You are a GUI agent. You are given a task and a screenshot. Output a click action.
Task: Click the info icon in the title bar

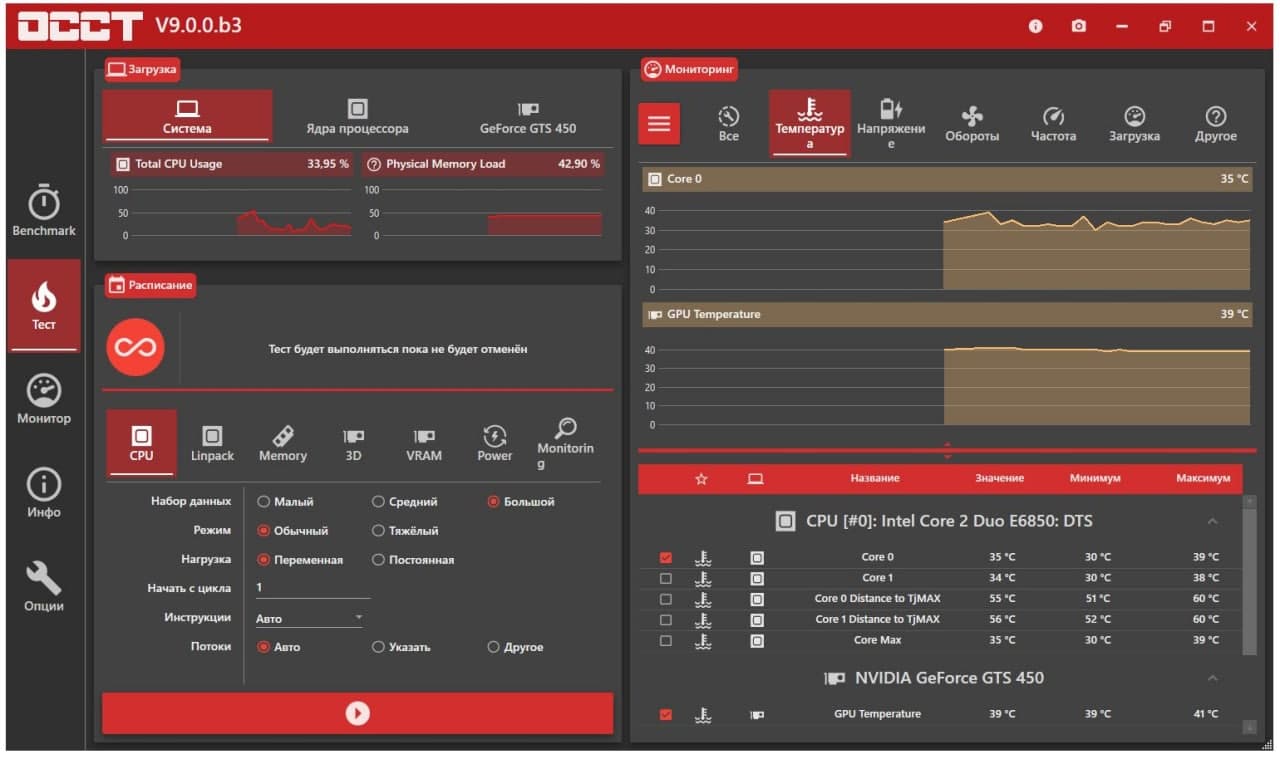coord(1036,26)
